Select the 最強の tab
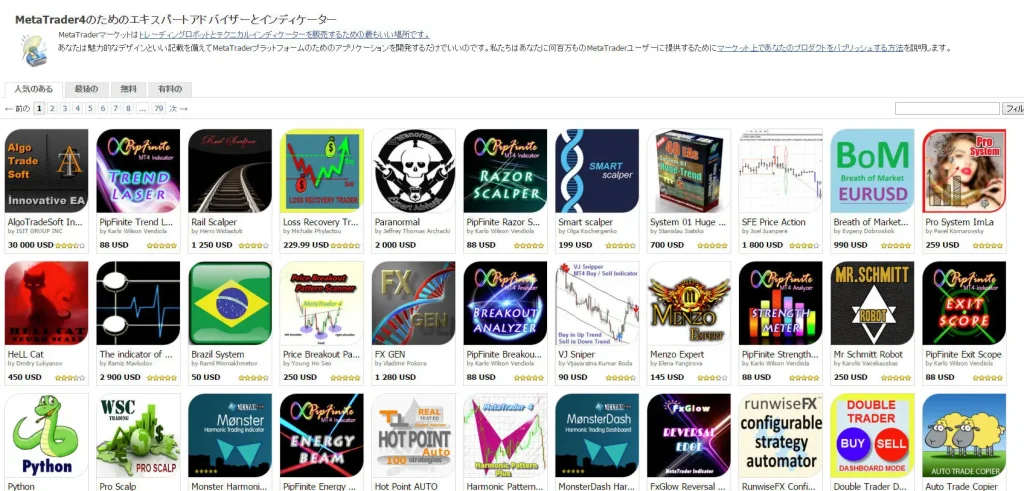Image resolution: width=1024 pixels, height=491 pixels. [x=86, y=89]
